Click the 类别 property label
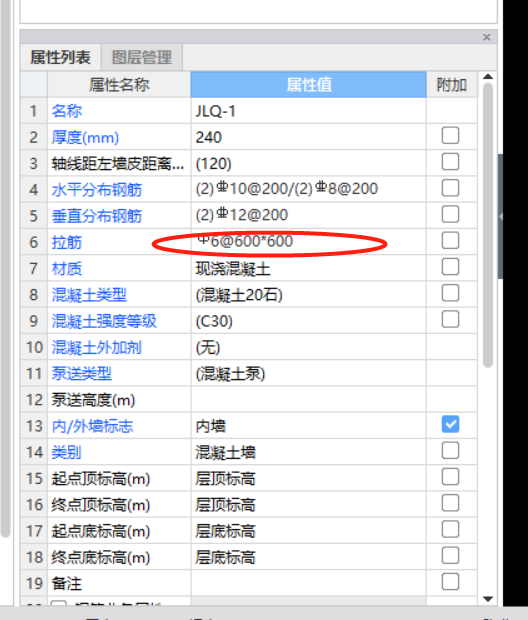 (x=66, y=452)
